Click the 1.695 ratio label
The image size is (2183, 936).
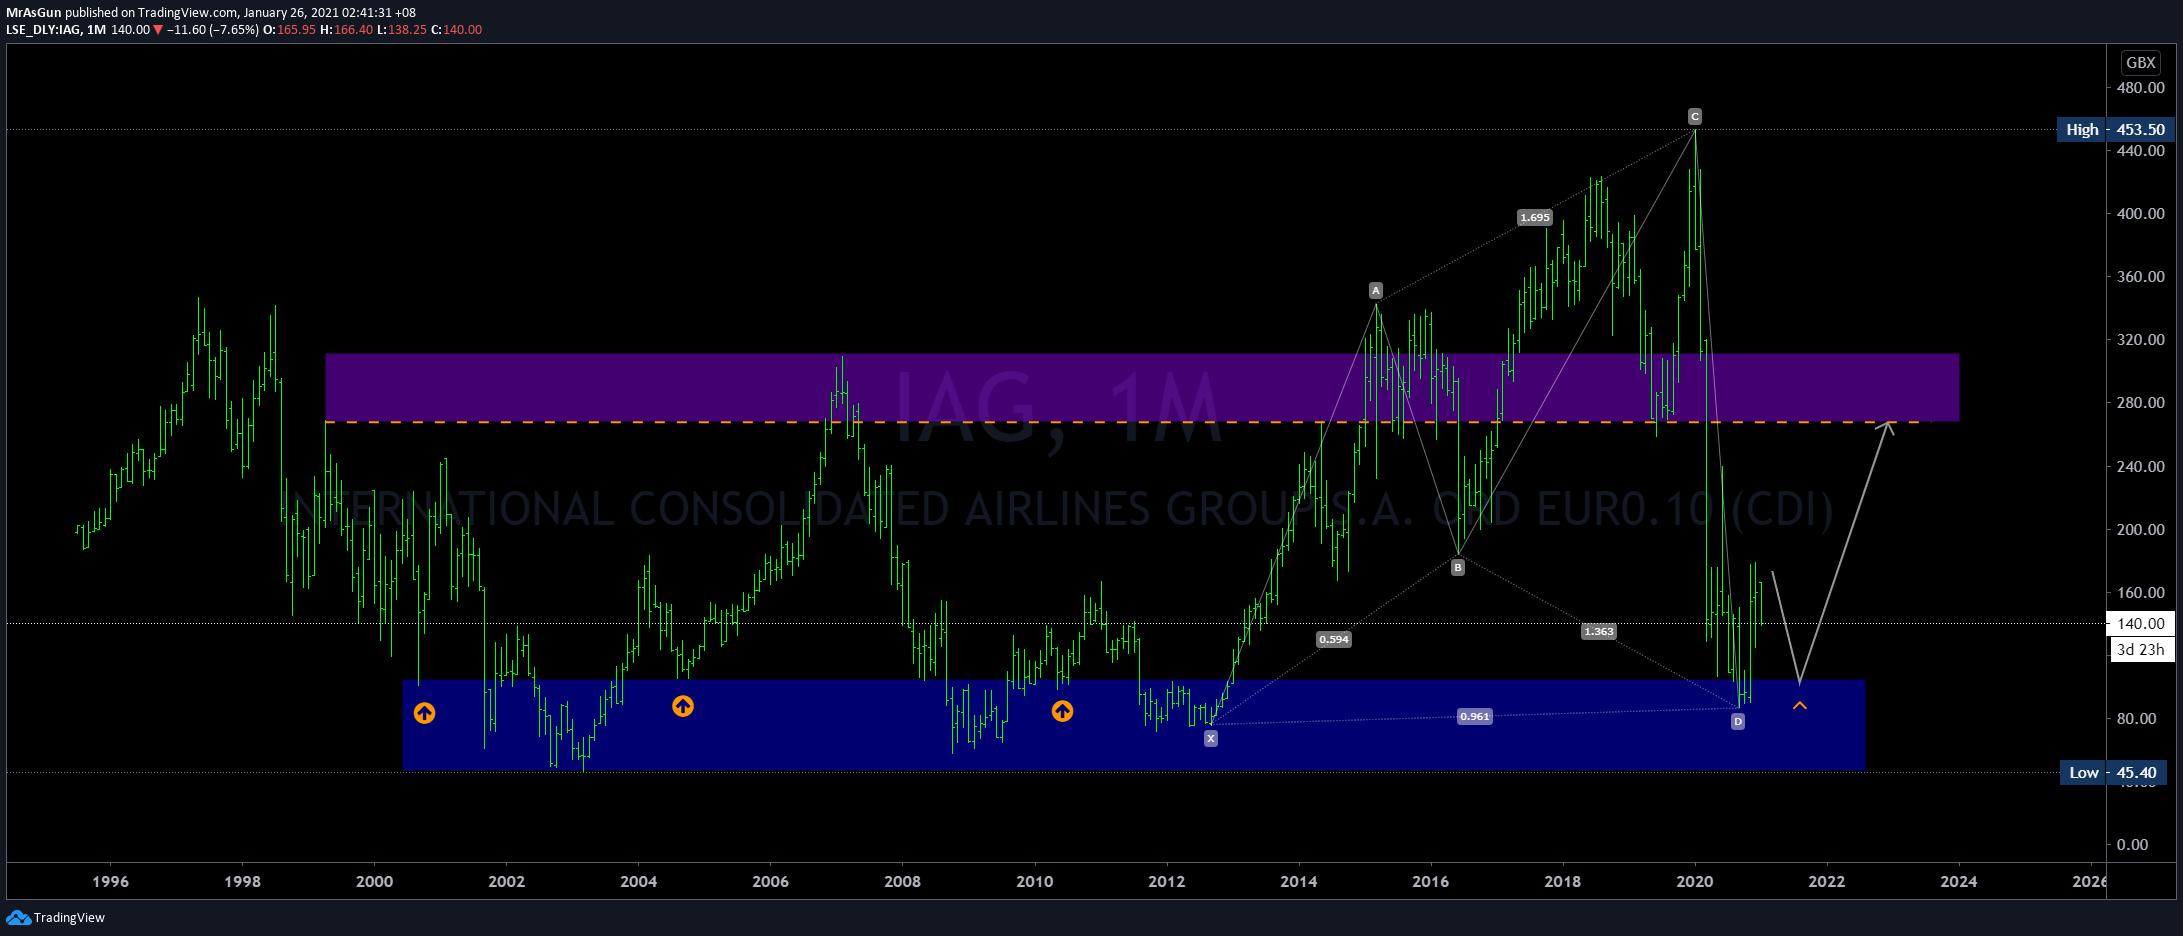pyautogui.click(x=1534, y=217)
